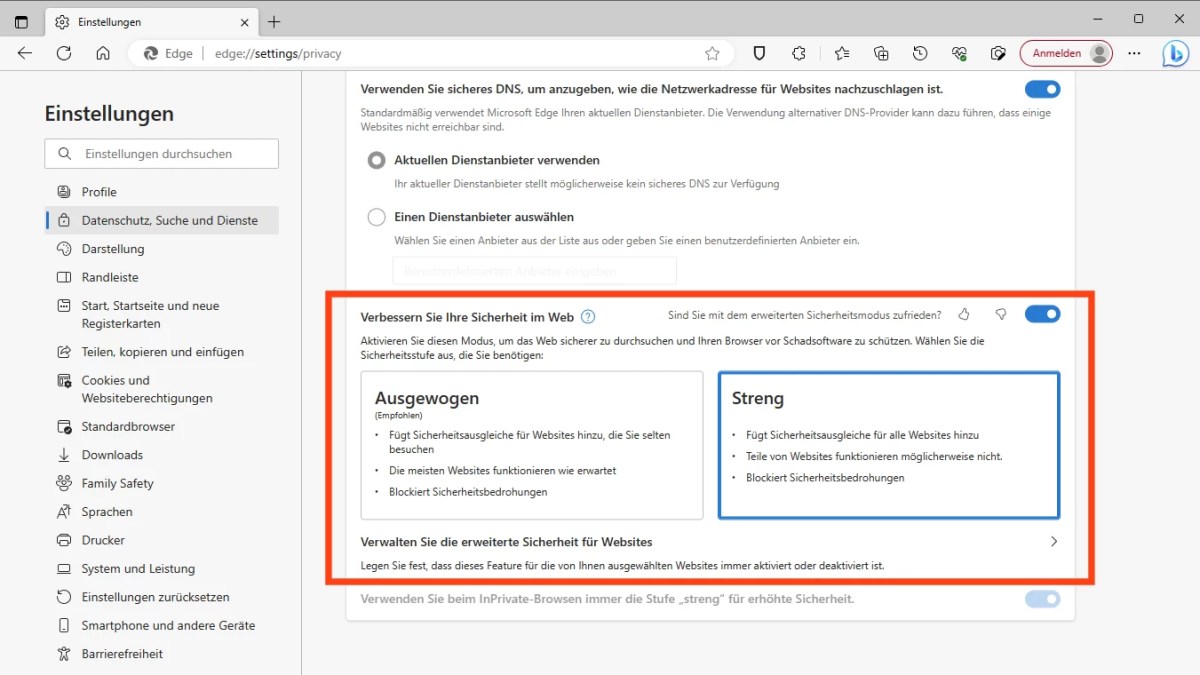The image size is (1200, 675).
Task: Open the Bitwarden shield extension icon
Action: click(759, 54)
